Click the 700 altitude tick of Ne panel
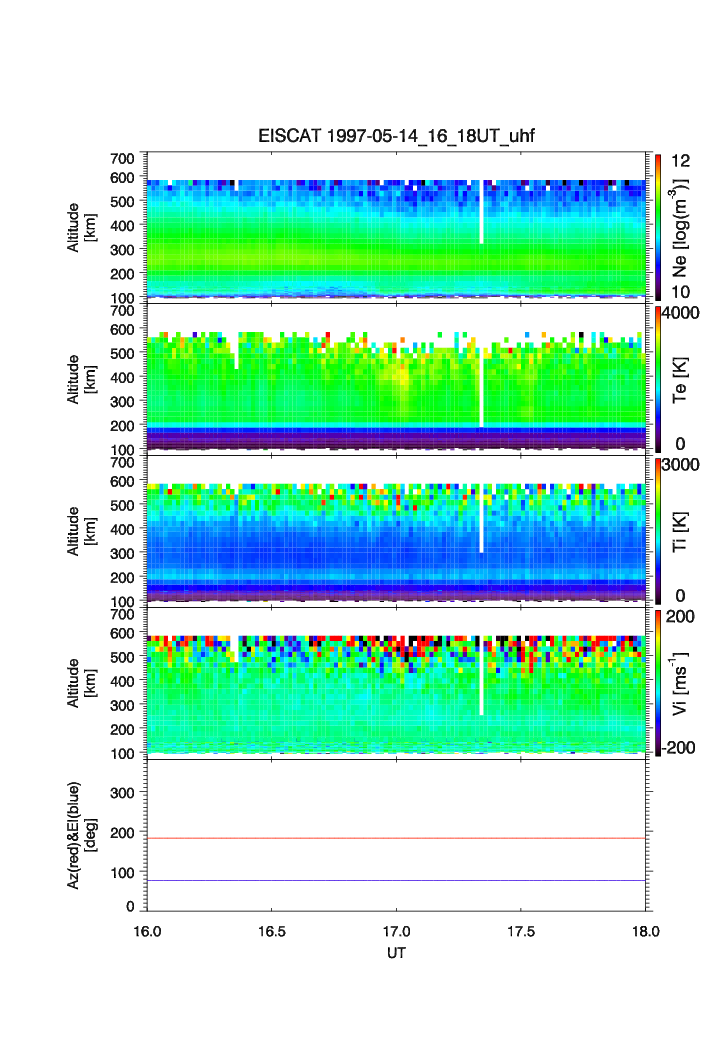The image size is (708, 1063). pyautogui.click(x=122, y=158)
